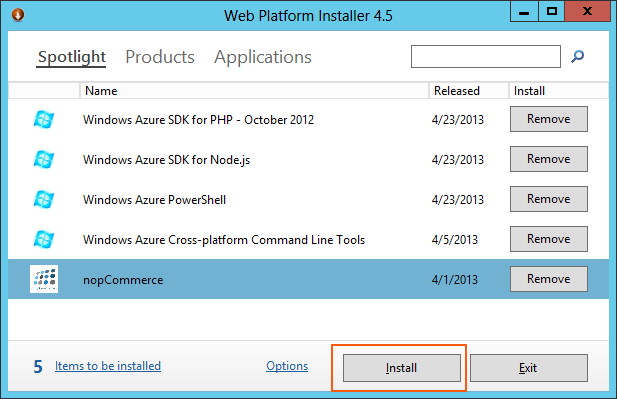Click the nopCommerce logo icon

44,279
